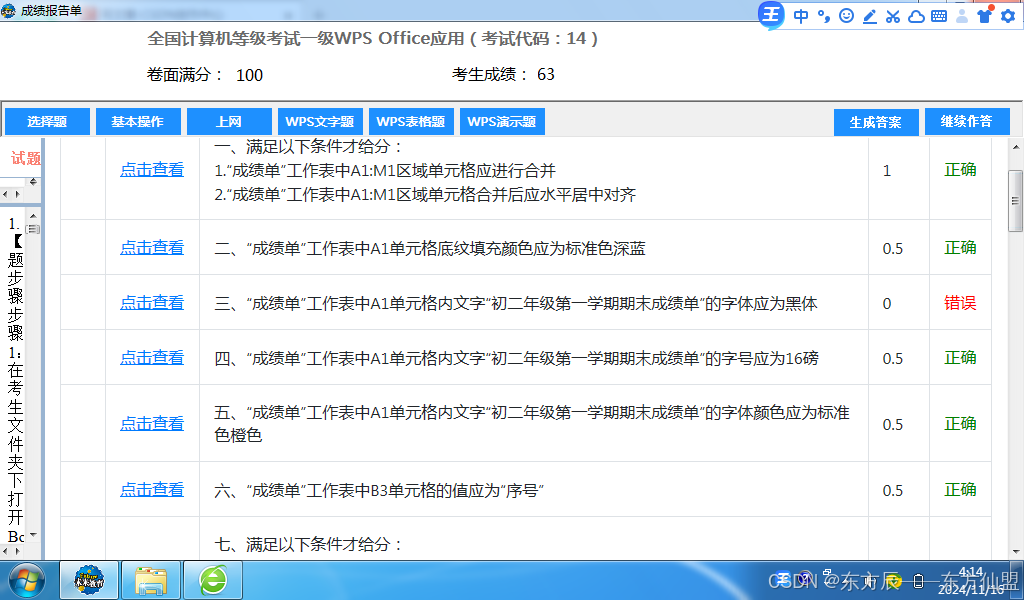Image resolution: width=1024 pixels, height=600 pixels.
Task: Click the 卷面满分 100 value
Action: click(x=249, y=75)
